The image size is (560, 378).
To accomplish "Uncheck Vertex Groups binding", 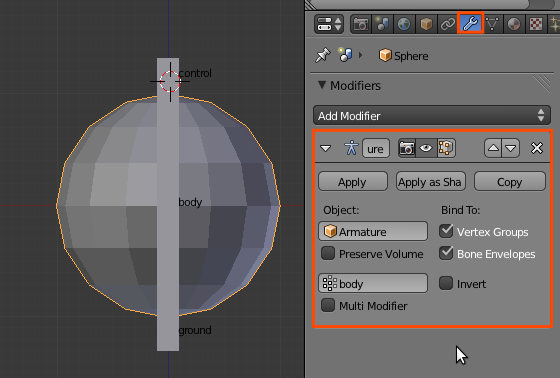I will pos(446,231).
